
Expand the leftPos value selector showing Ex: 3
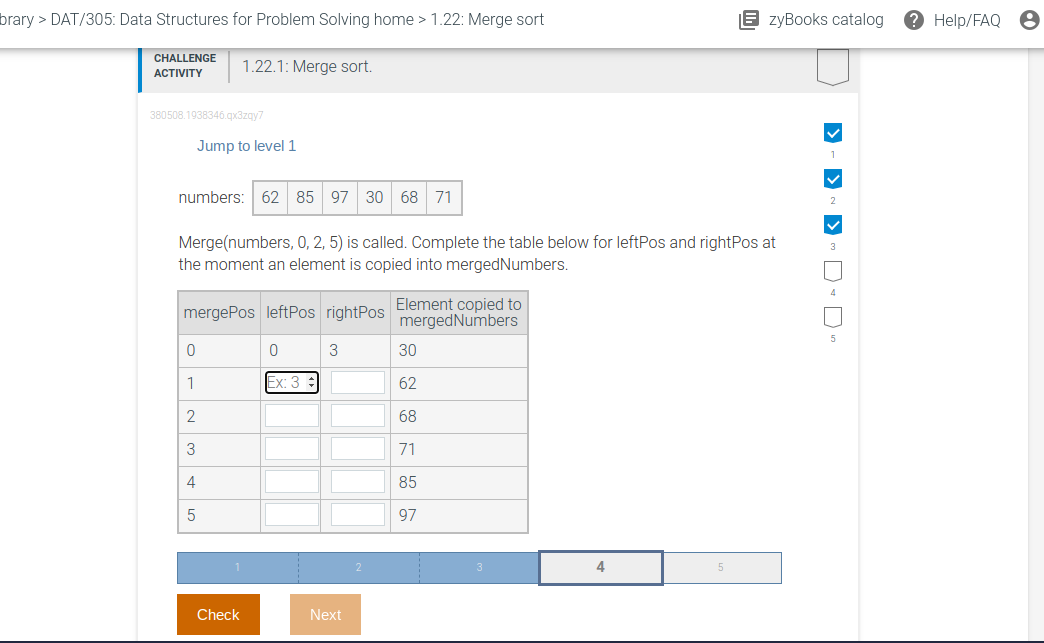coord(288,382)
